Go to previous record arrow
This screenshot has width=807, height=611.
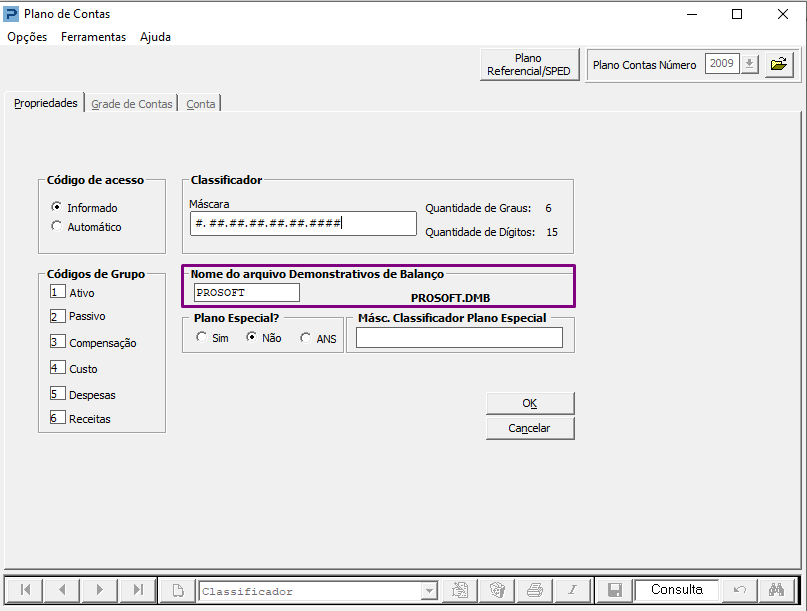(x=62, y=589)
